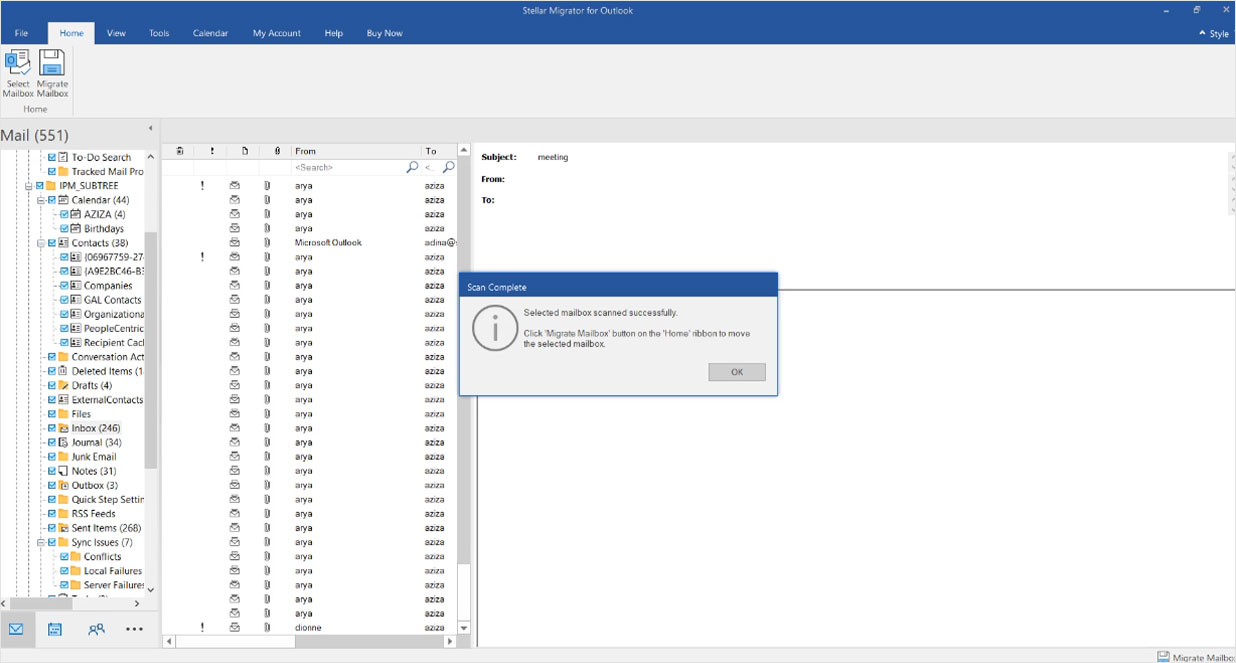Image resolution: width=1236 pixels, height=663 pixels.
Task: Uncheck the Companies contacts checkbox
Action: pyautogui.click(x=64, y=285)
